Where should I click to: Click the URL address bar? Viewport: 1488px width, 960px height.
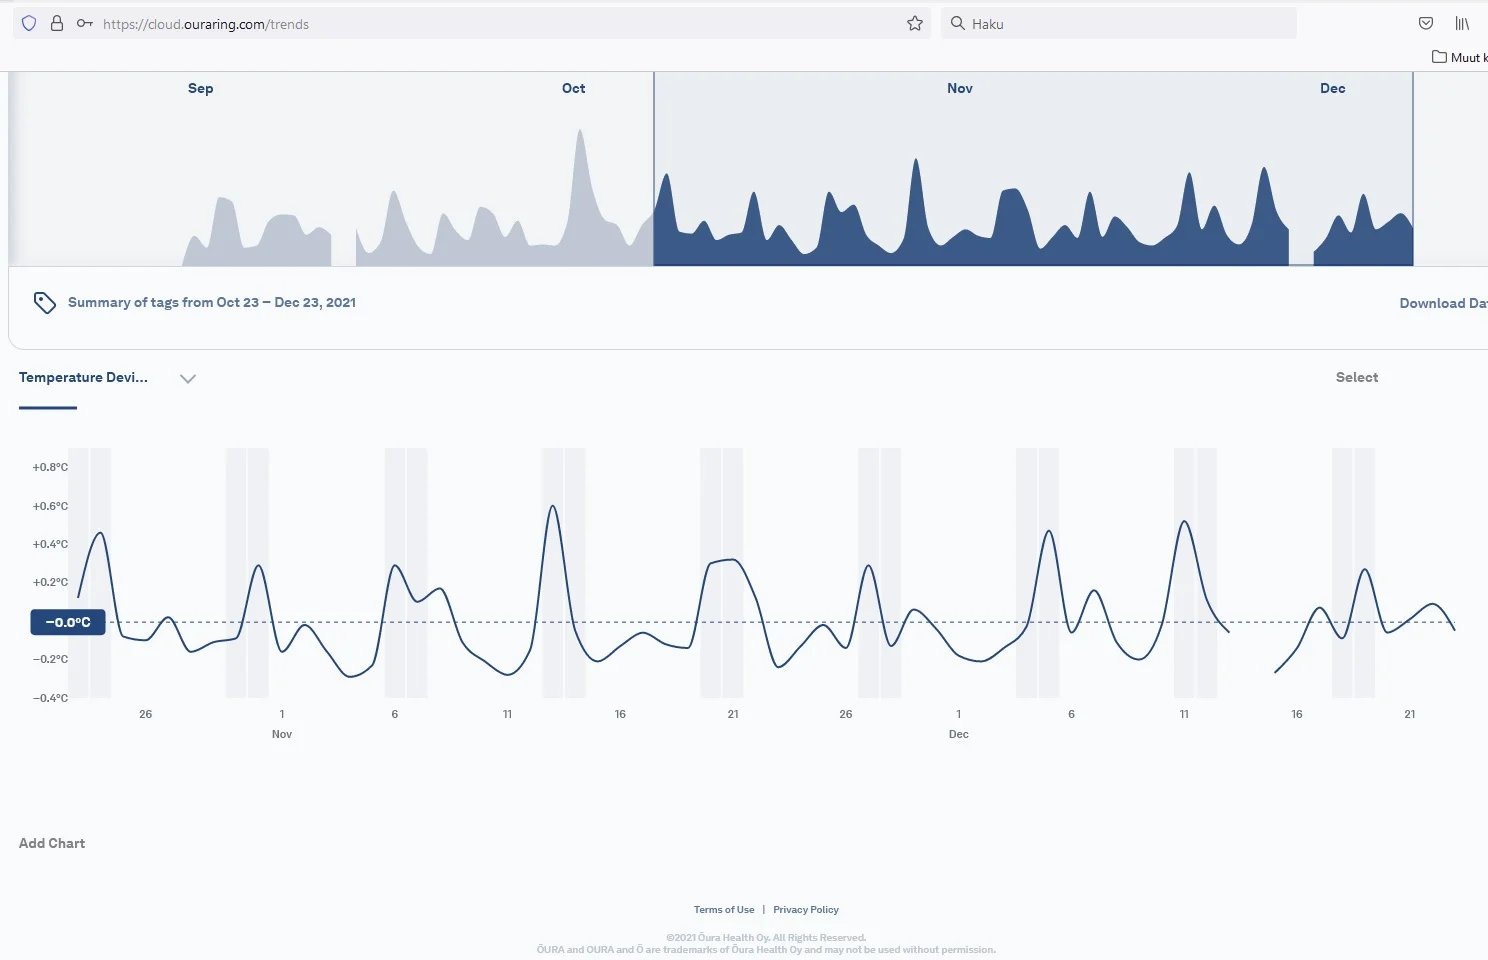pyautogui.click(x=500, y=24)
